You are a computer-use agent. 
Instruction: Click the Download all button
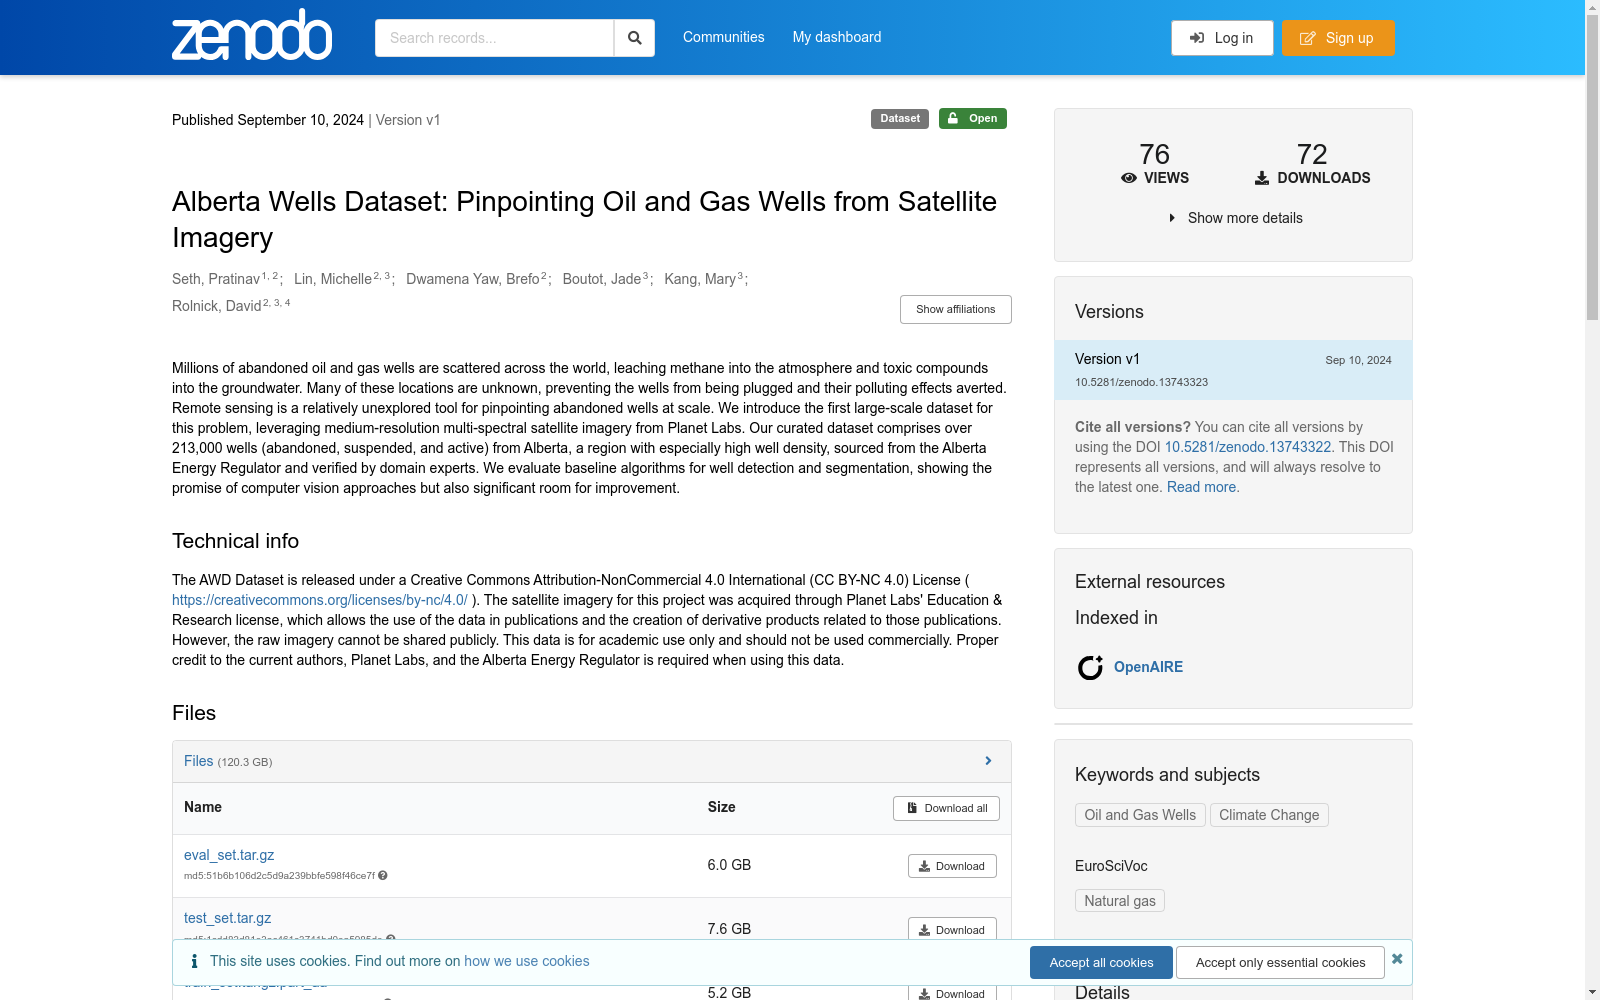pos(946,808)
